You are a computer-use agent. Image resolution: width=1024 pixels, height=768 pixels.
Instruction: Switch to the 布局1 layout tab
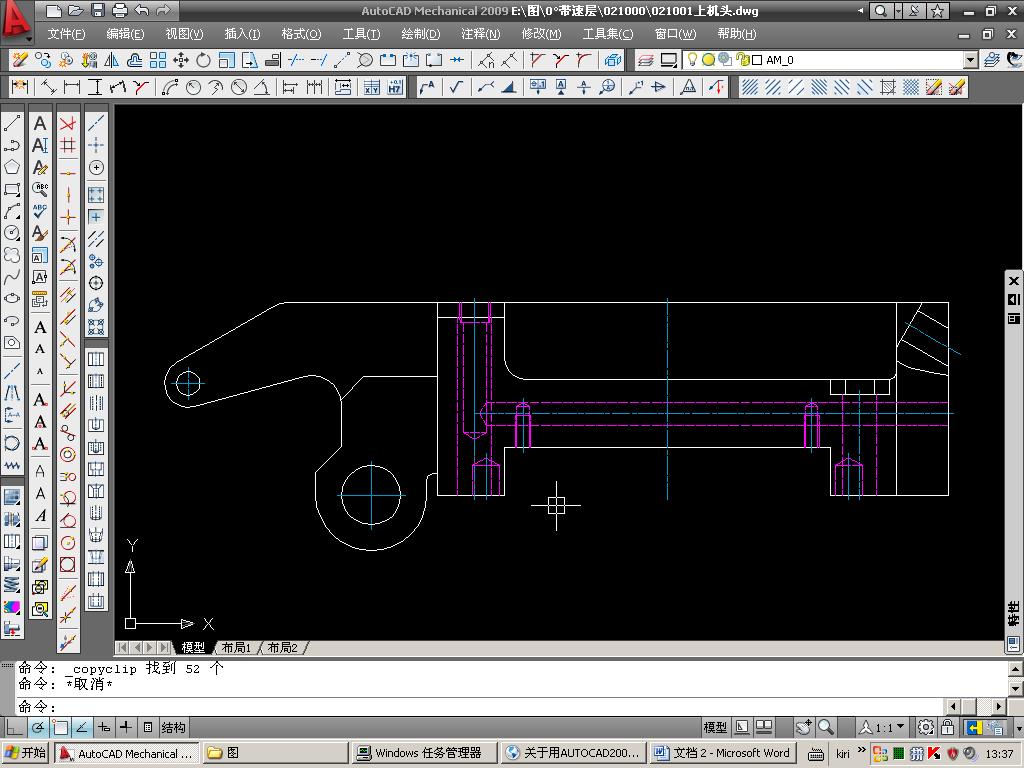[236, 648]
